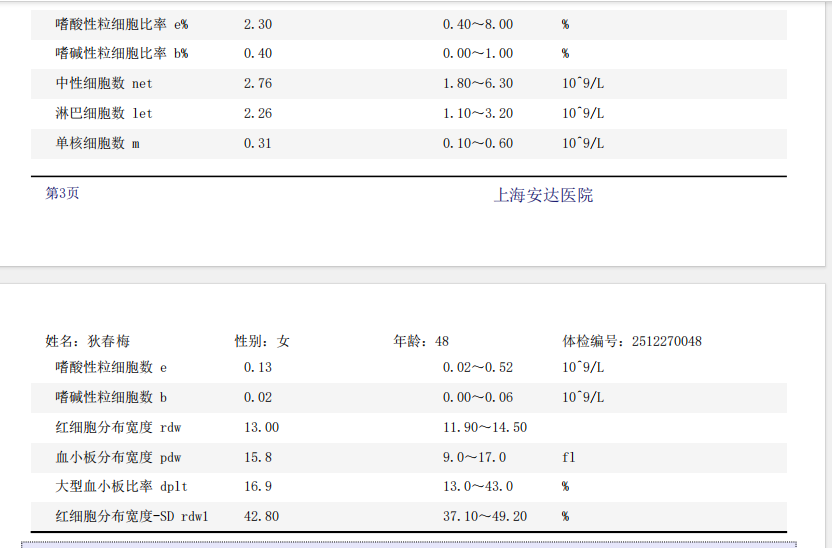
Task: Click the hospital name 上海安达医院 in footer
Action: (x=543, y=196)
